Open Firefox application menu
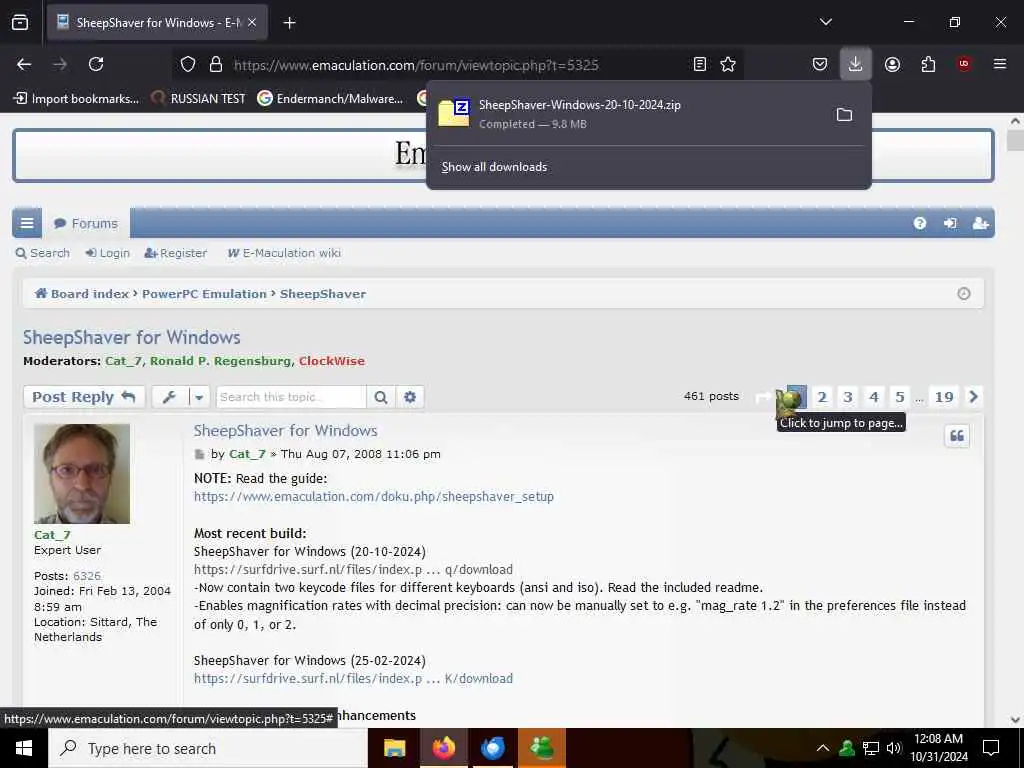 tap(1000, 64)
